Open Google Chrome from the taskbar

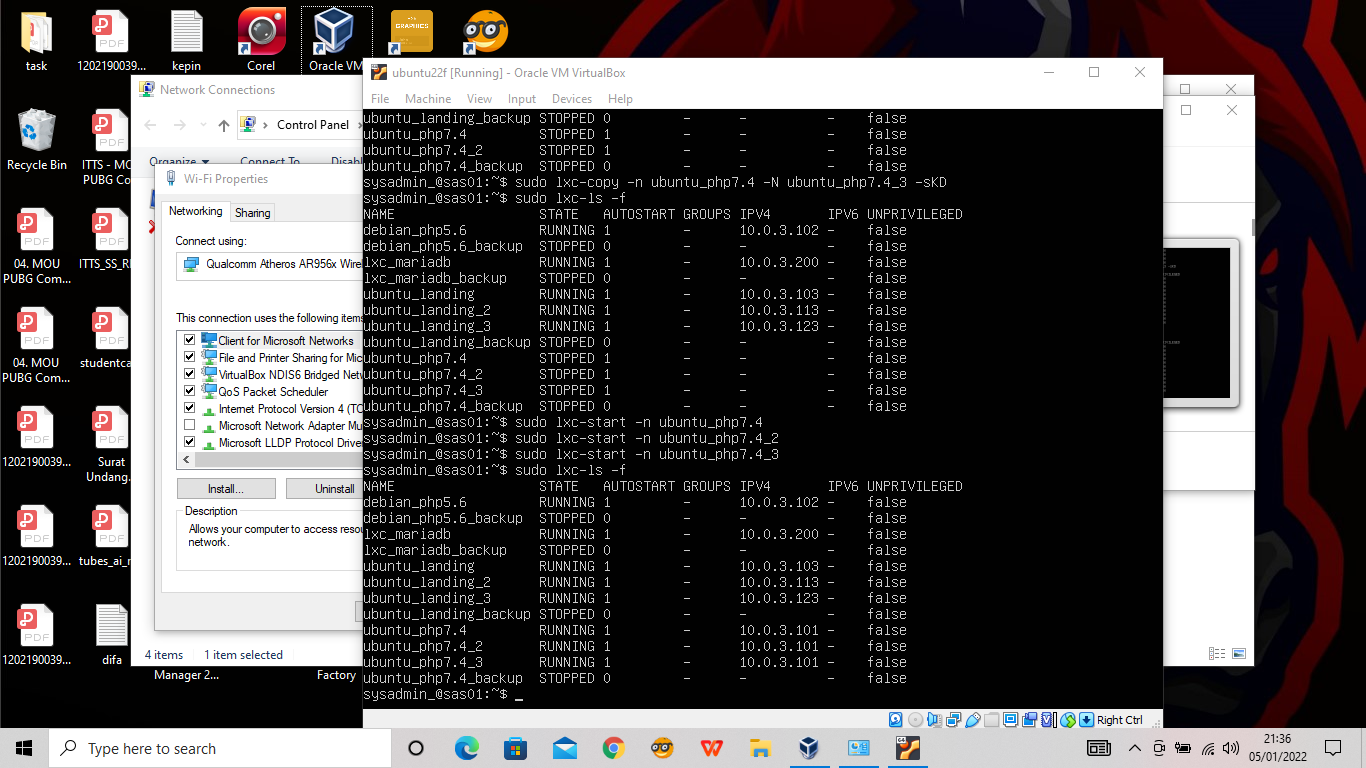tap(614, 748)
